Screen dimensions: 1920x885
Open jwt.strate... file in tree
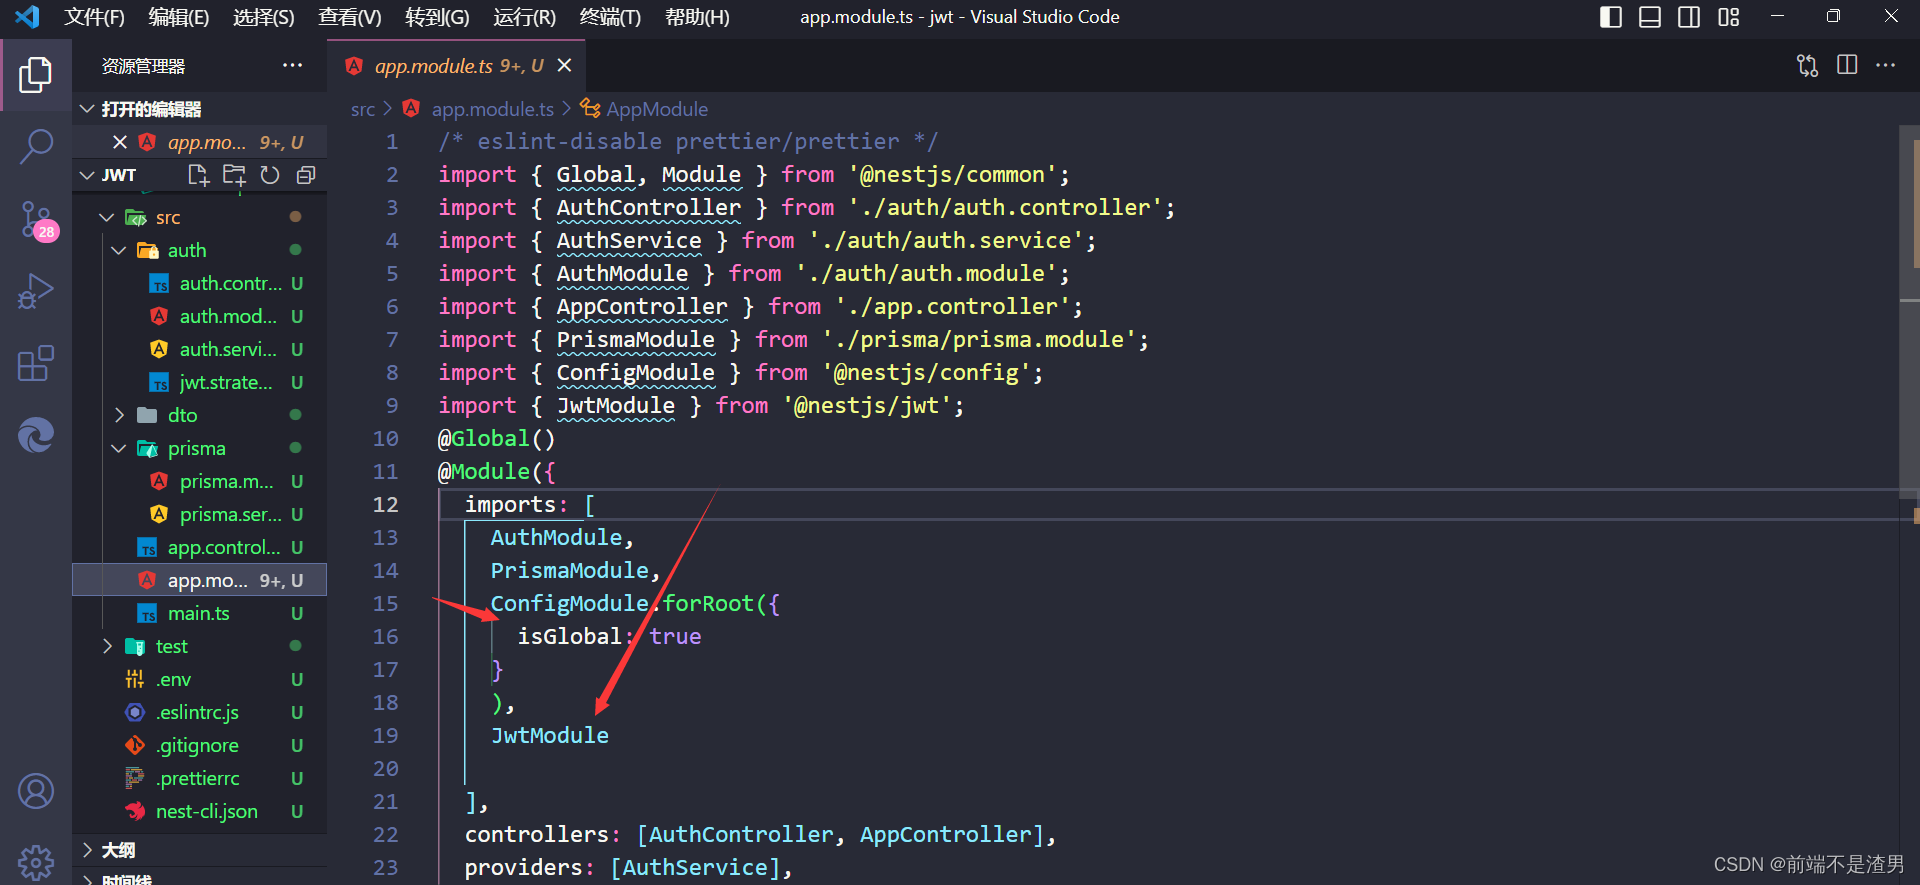200,382
